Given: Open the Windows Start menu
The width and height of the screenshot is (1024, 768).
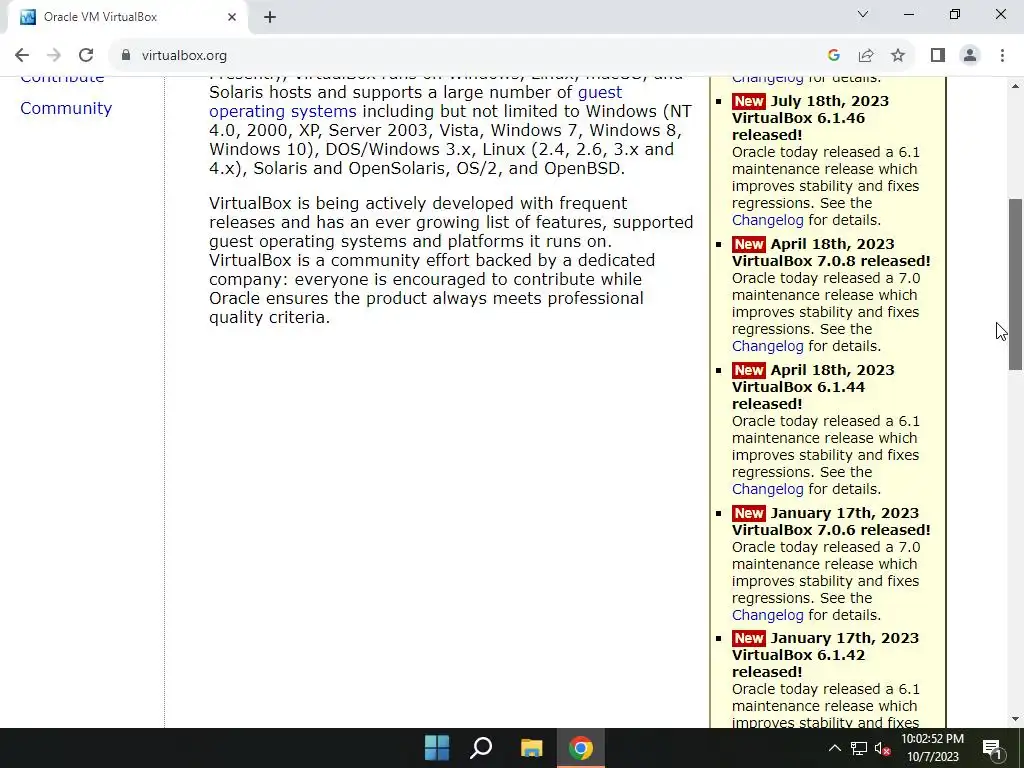Looking at the screenshot, I should pos(437,748).
